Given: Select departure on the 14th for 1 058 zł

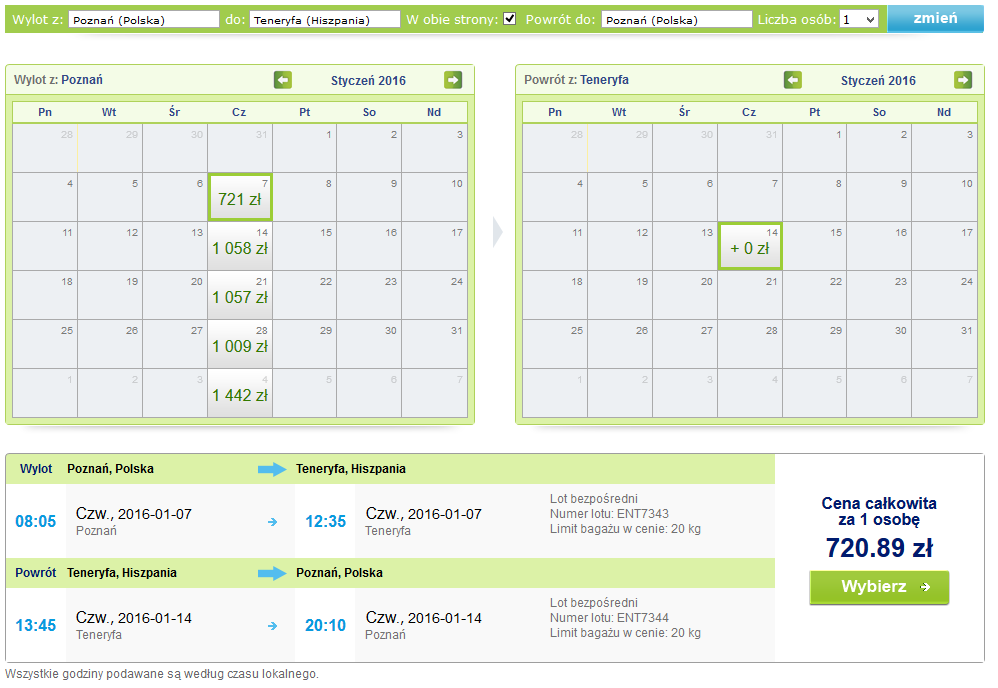Looking at the screenshot, I should click(241, 246).
